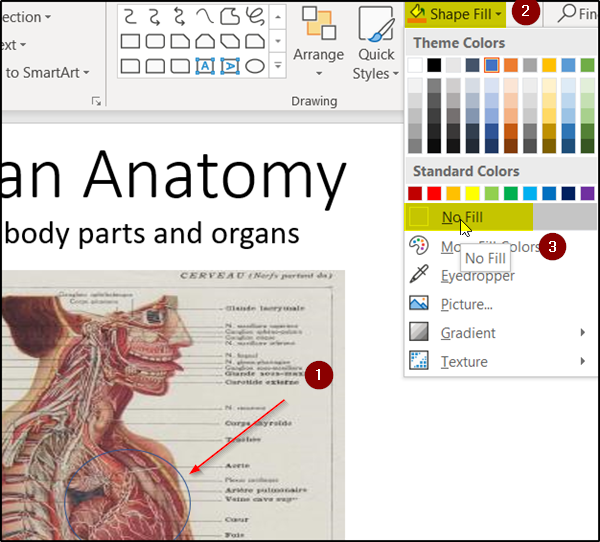Pick dark red standard color
The width and height of the screenshot is (600, 542).
pos(415,193)
